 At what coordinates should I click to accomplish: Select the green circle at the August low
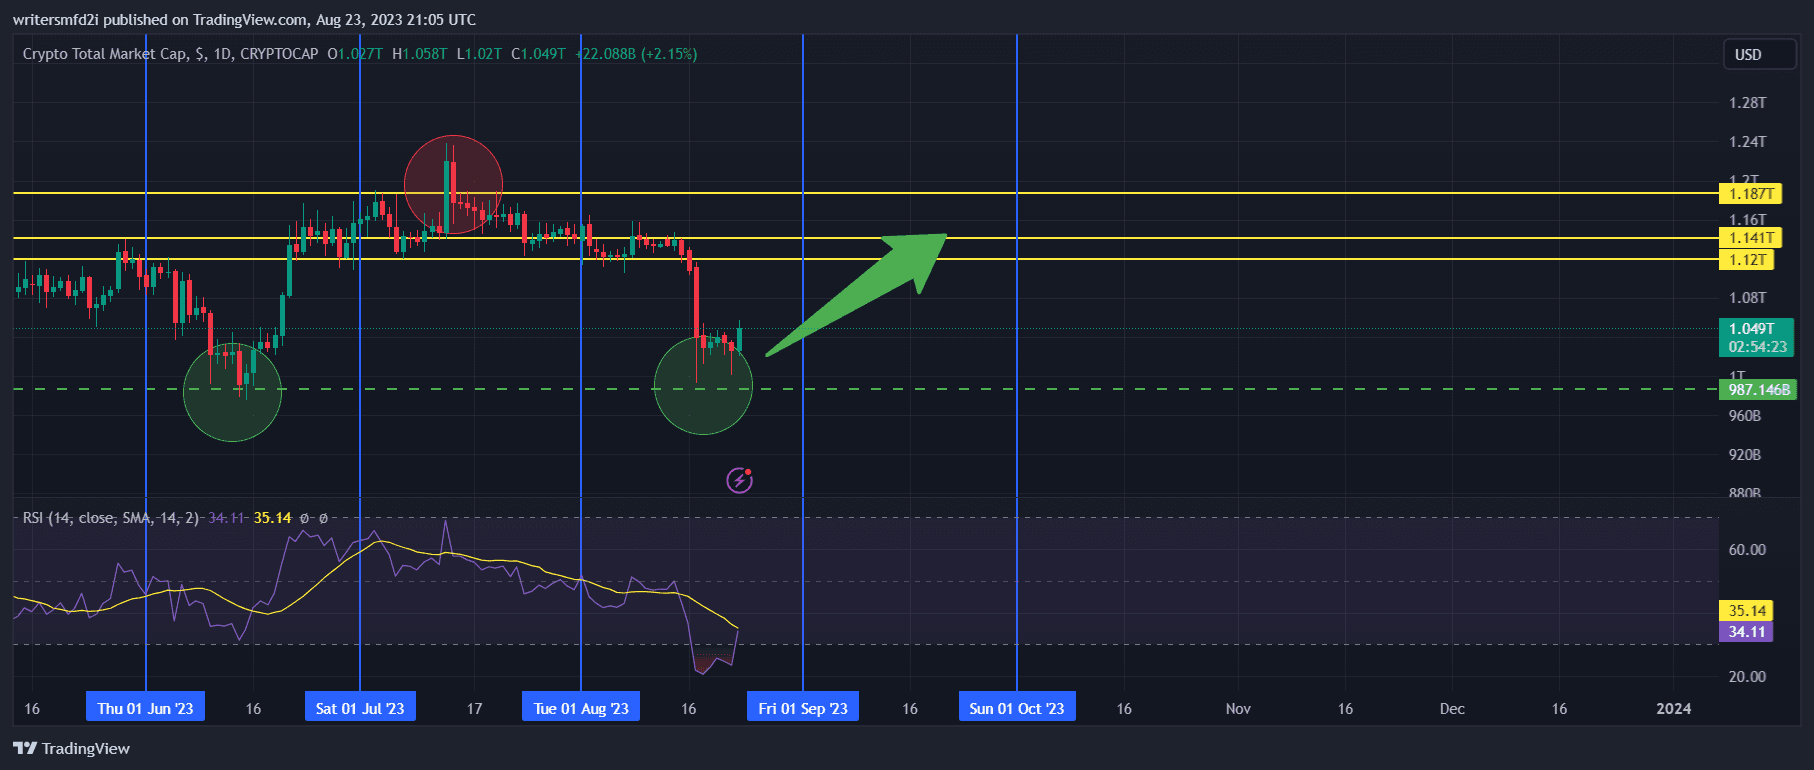click(x=703, y=386)
